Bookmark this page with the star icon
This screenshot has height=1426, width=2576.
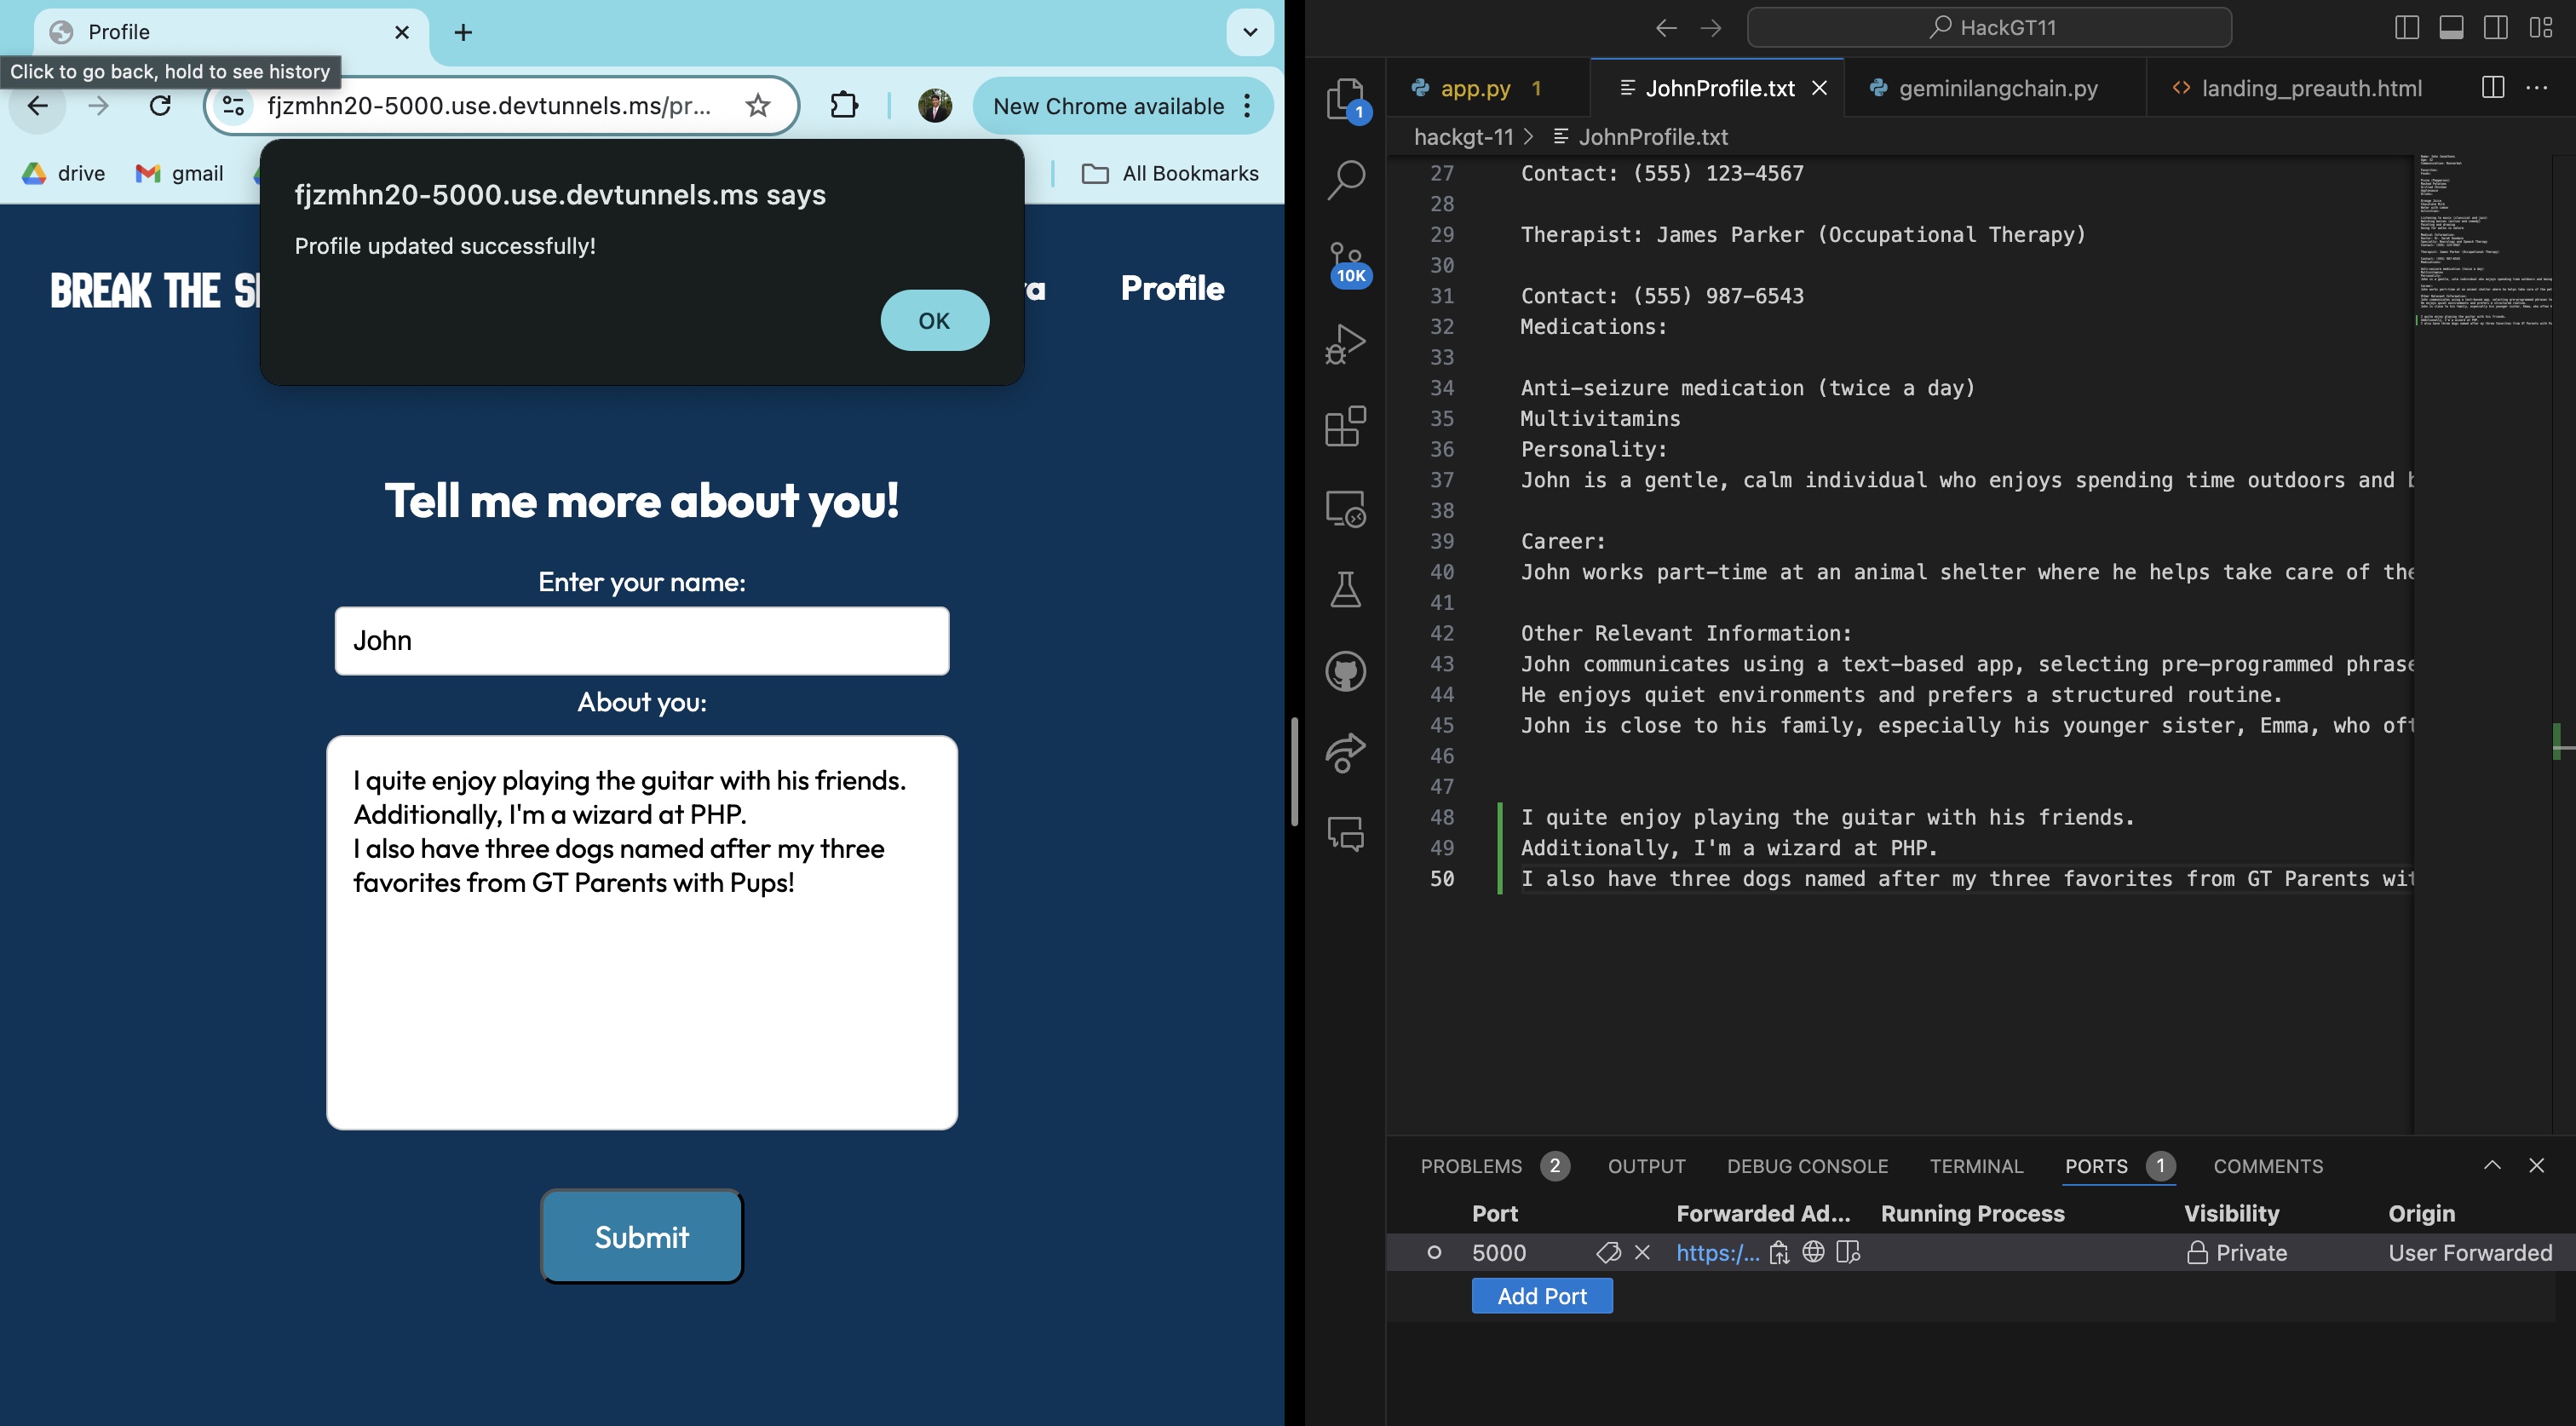point(758,106)
